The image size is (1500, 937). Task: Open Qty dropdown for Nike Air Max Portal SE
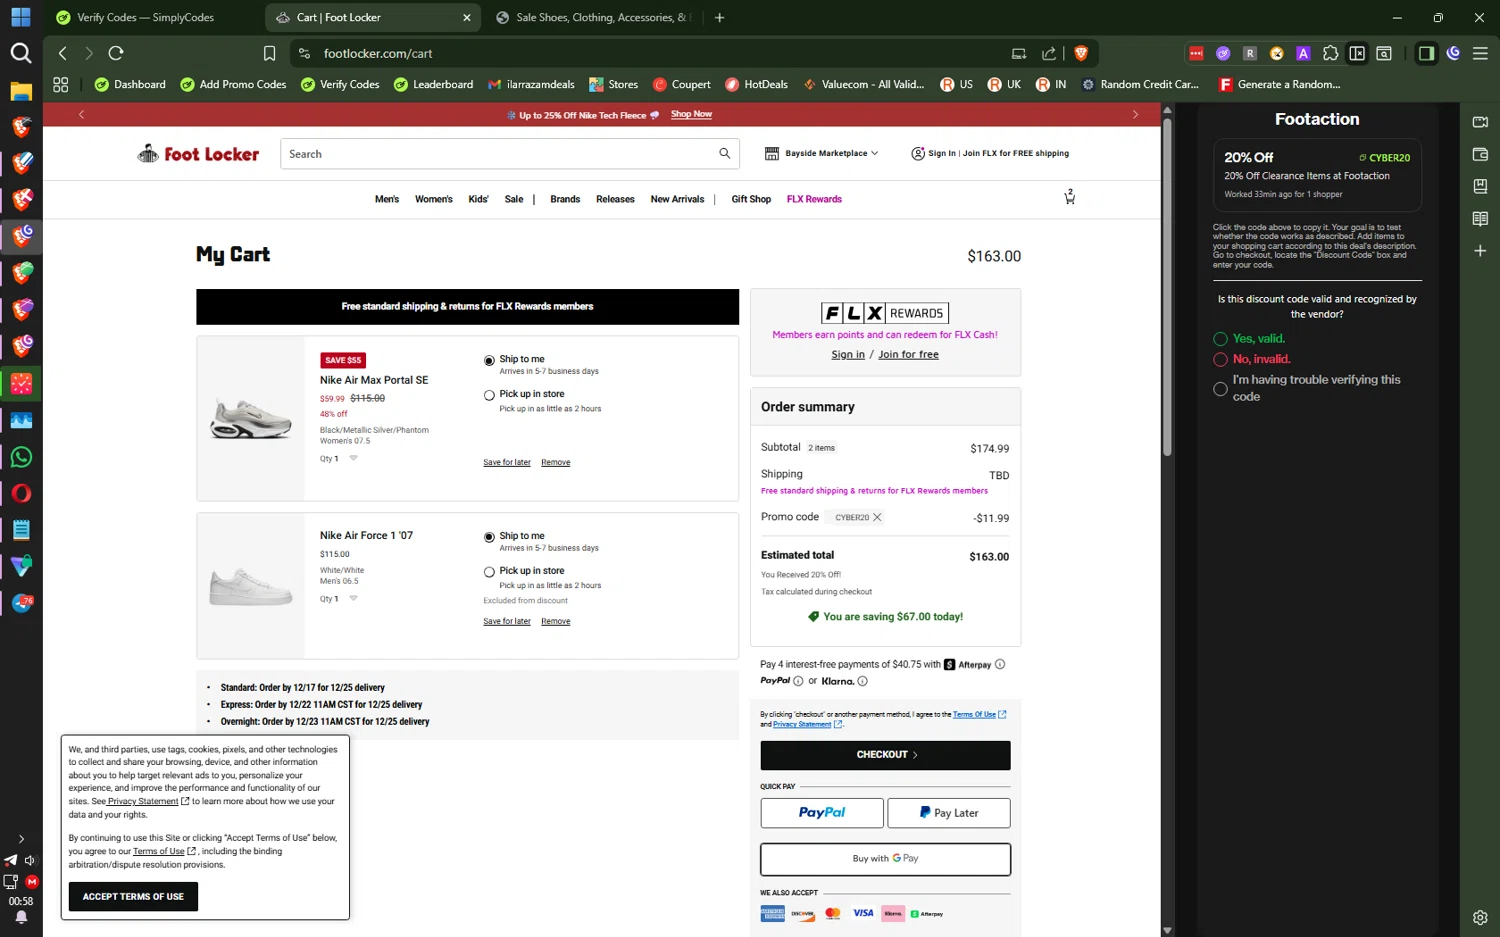(x=353, y=458)
